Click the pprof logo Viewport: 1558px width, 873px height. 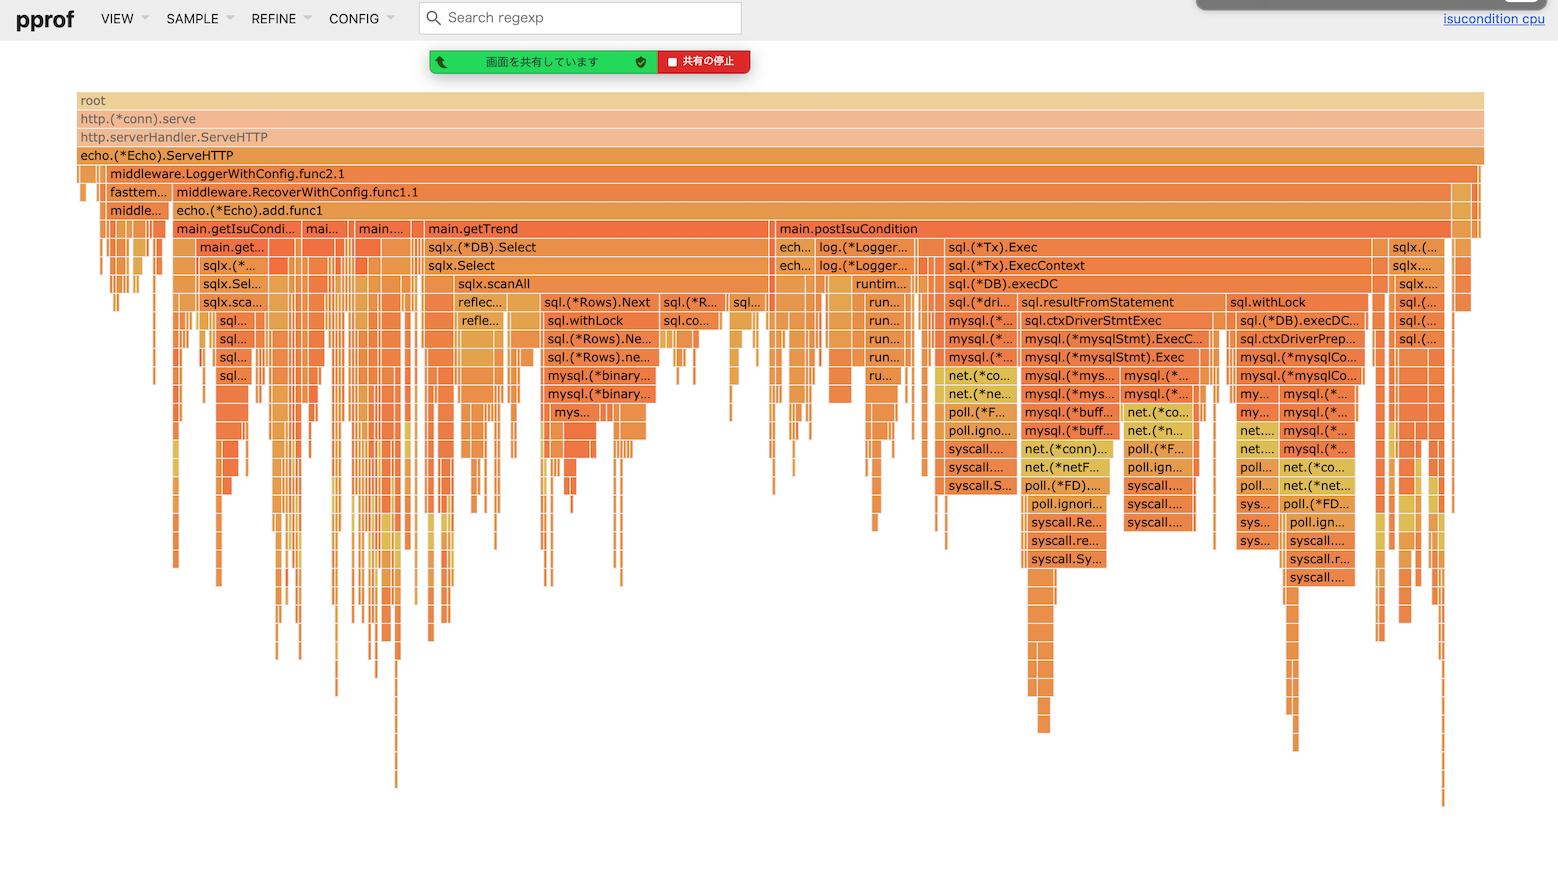click(x=45, y=20)
